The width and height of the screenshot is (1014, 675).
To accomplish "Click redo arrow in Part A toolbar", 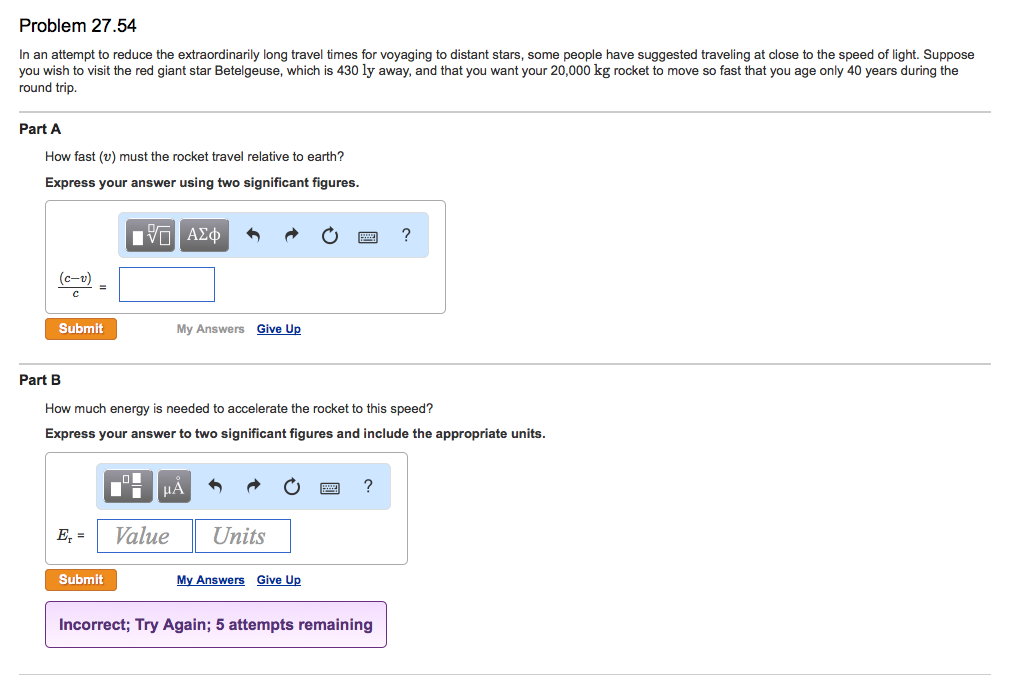I will coord(291,236).
